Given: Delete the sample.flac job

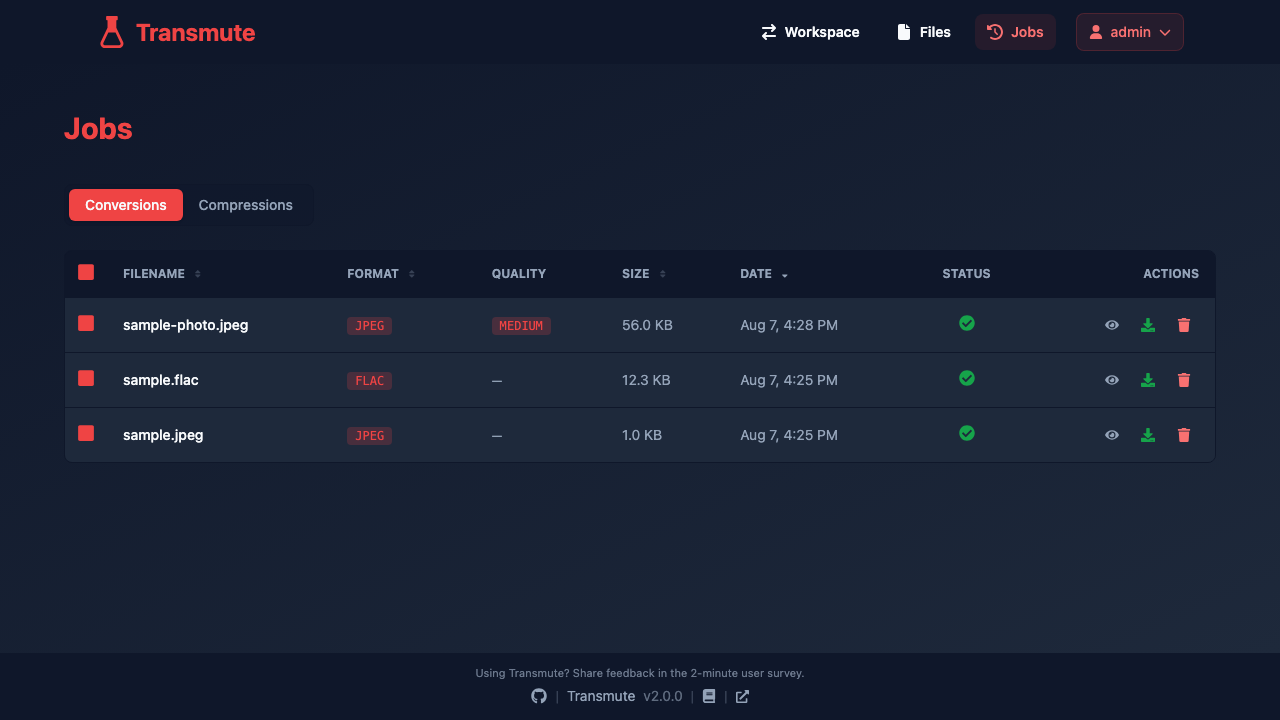Looking at the screenshot, I should 1184,380.
